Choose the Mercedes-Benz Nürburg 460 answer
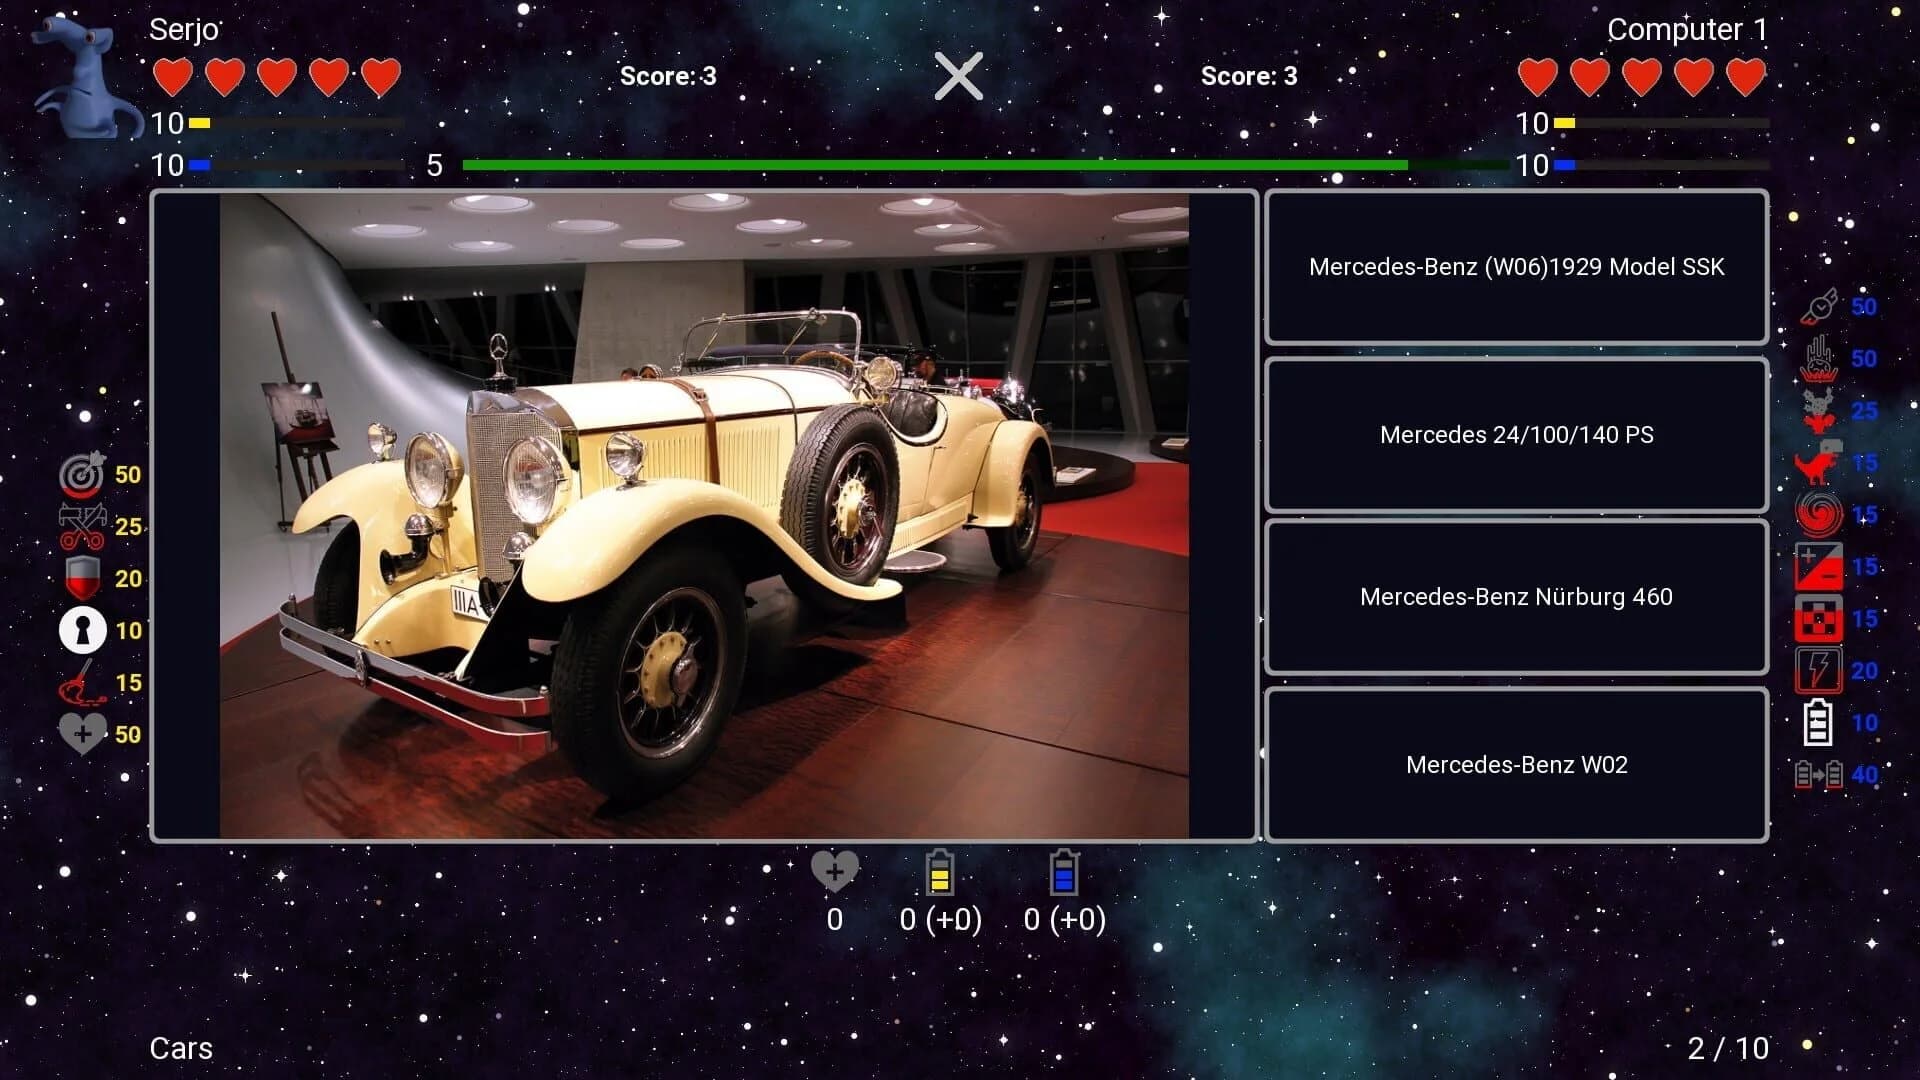Image resolution: width=1920 pixels, height=1080 pixels. tap(1516, 597)
